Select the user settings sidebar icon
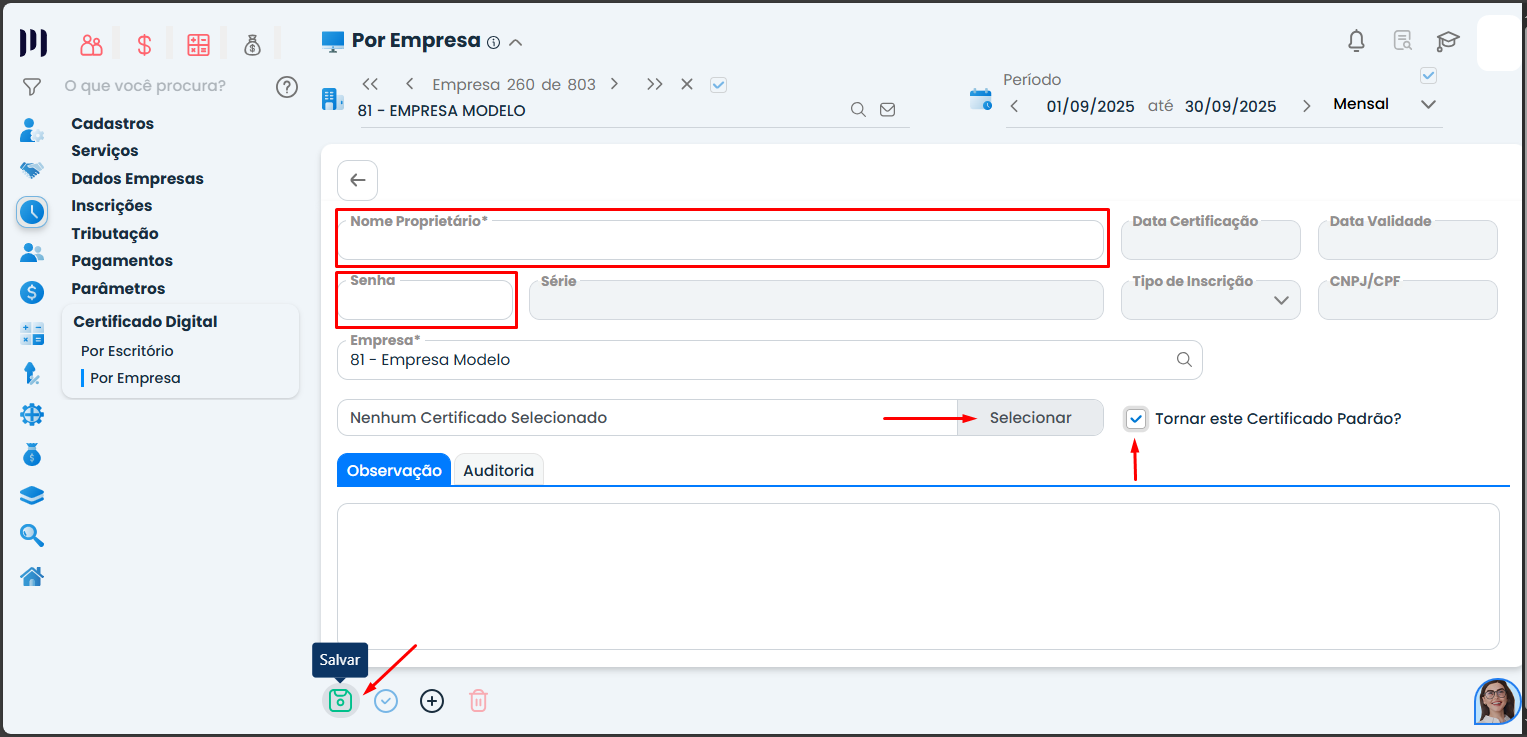 coord(32,130)
